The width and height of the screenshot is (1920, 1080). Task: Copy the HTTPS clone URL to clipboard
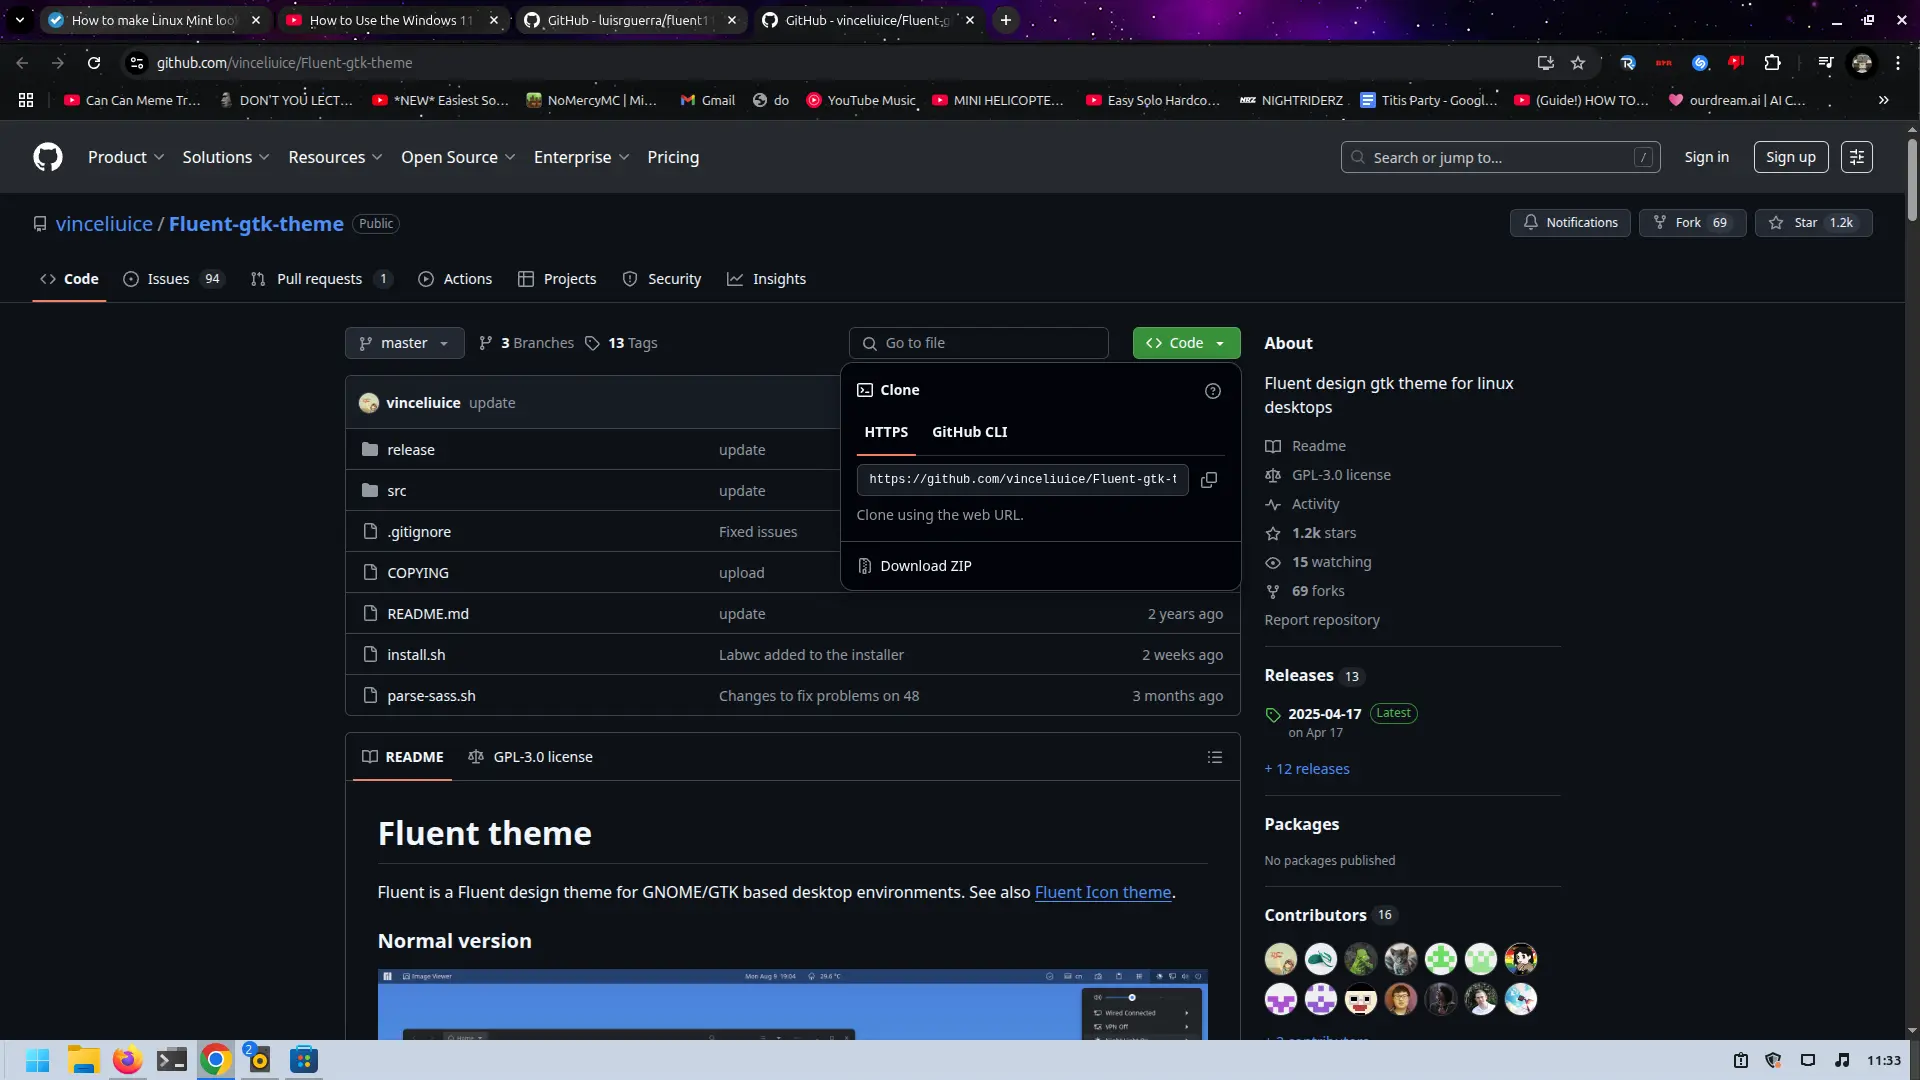(1208, 480)
